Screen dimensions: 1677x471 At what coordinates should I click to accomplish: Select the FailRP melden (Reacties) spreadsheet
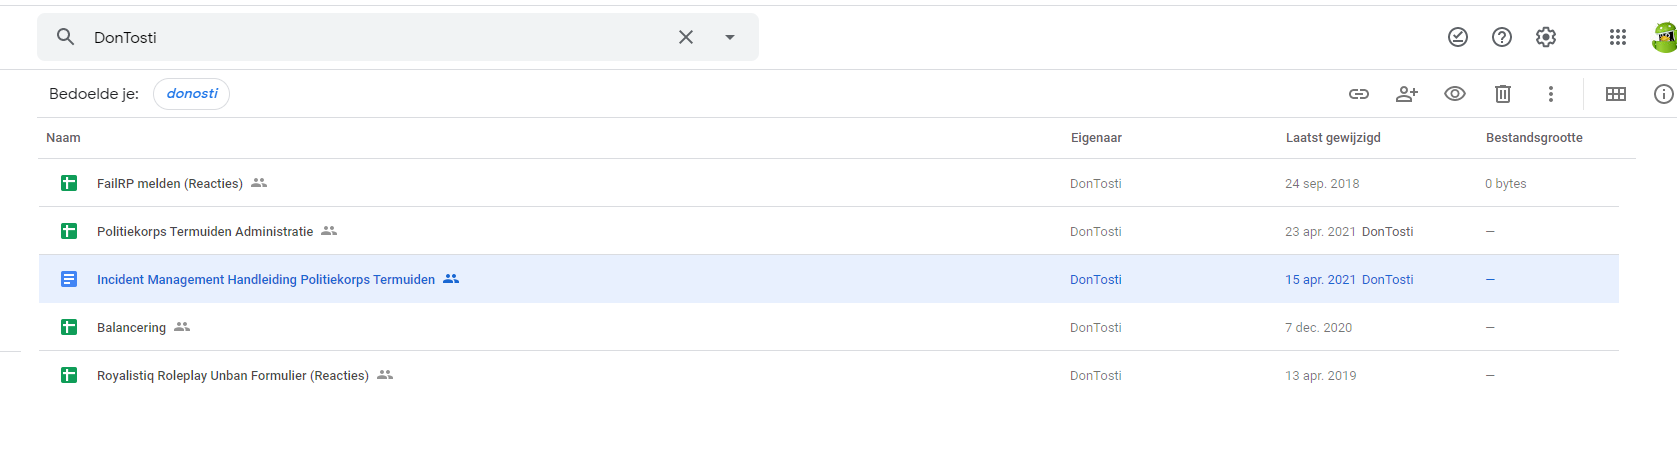click(170, 184)
